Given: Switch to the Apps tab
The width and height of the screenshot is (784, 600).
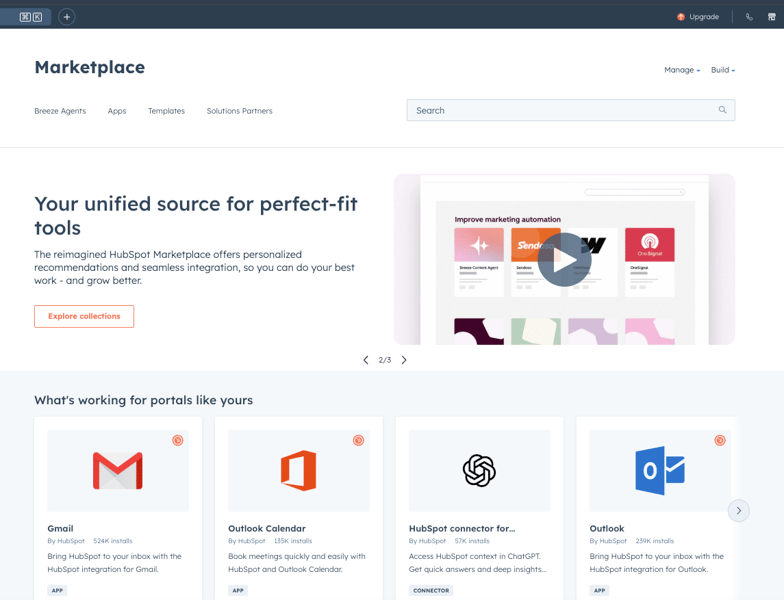Looking at the screenshot, I should [117, 111].
